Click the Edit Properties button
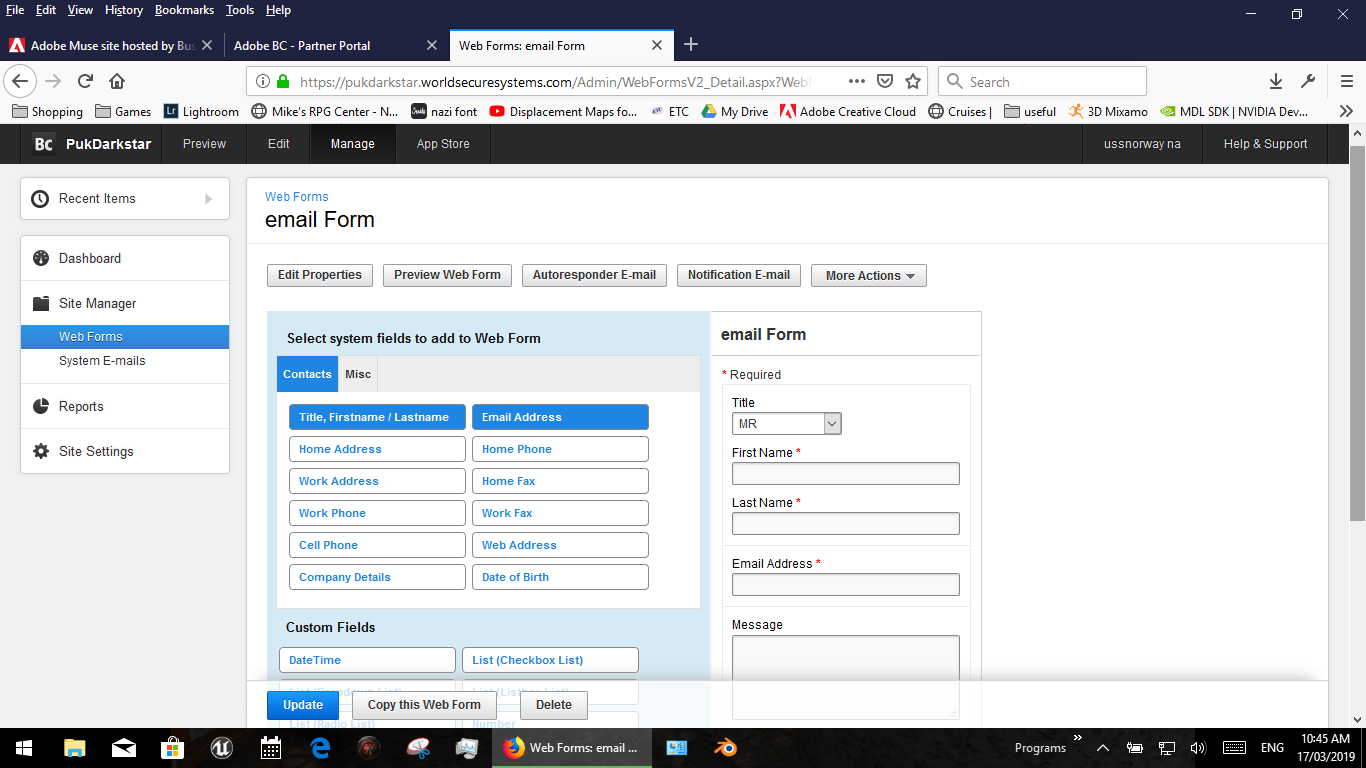The image size is (1366, 768). point(320,275)
